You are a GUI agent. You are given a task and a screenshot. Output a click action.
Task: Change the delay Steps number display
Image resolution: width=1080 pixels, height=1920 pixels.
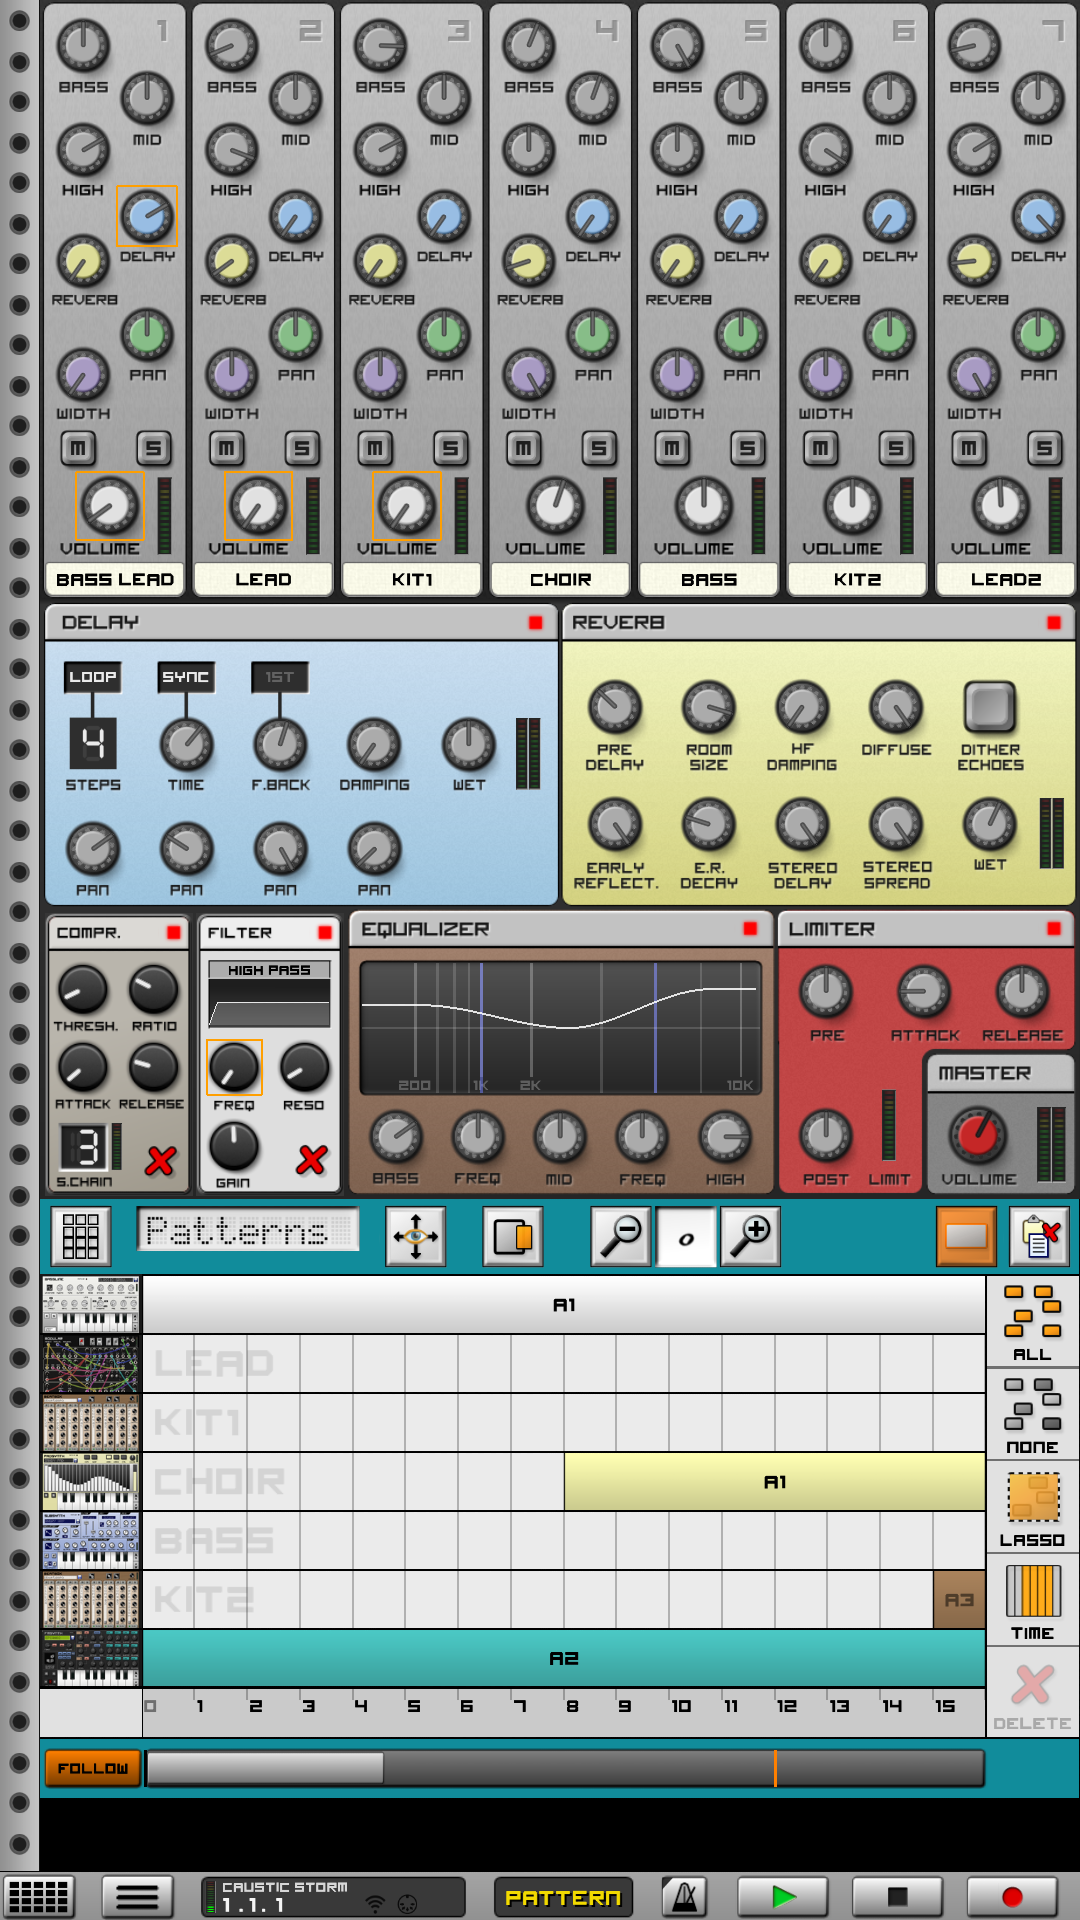click(92, 743)
